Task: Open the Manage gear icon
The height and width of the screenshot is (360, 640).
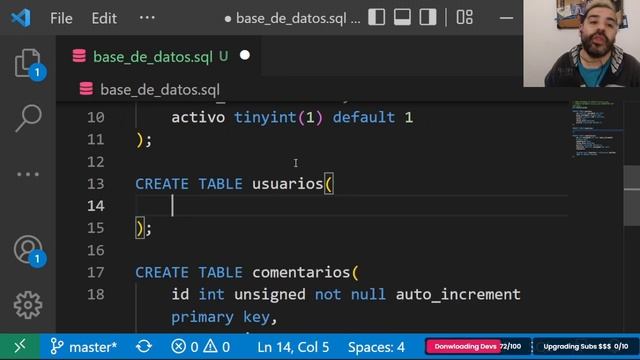Action: click(x=28, y=304)
